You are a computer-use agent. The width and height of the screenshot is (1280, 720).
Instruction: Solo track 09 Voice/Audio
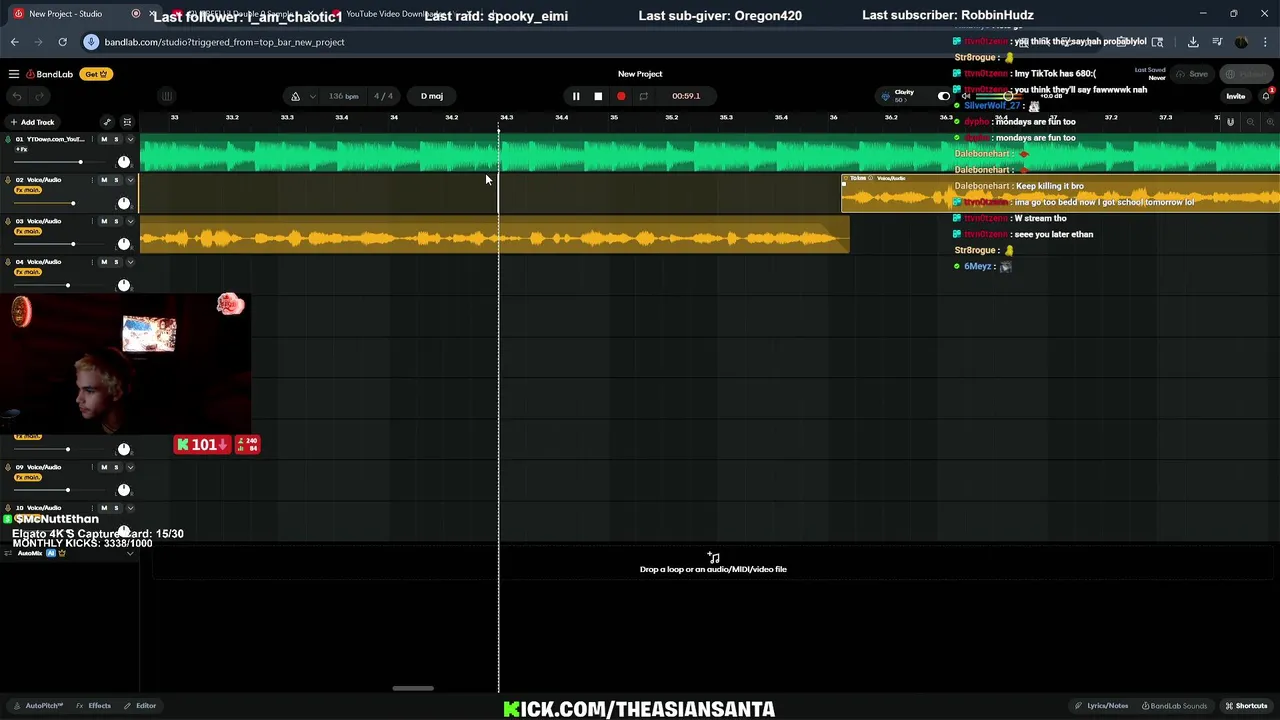pyautogui.click(x=116, y=467)
